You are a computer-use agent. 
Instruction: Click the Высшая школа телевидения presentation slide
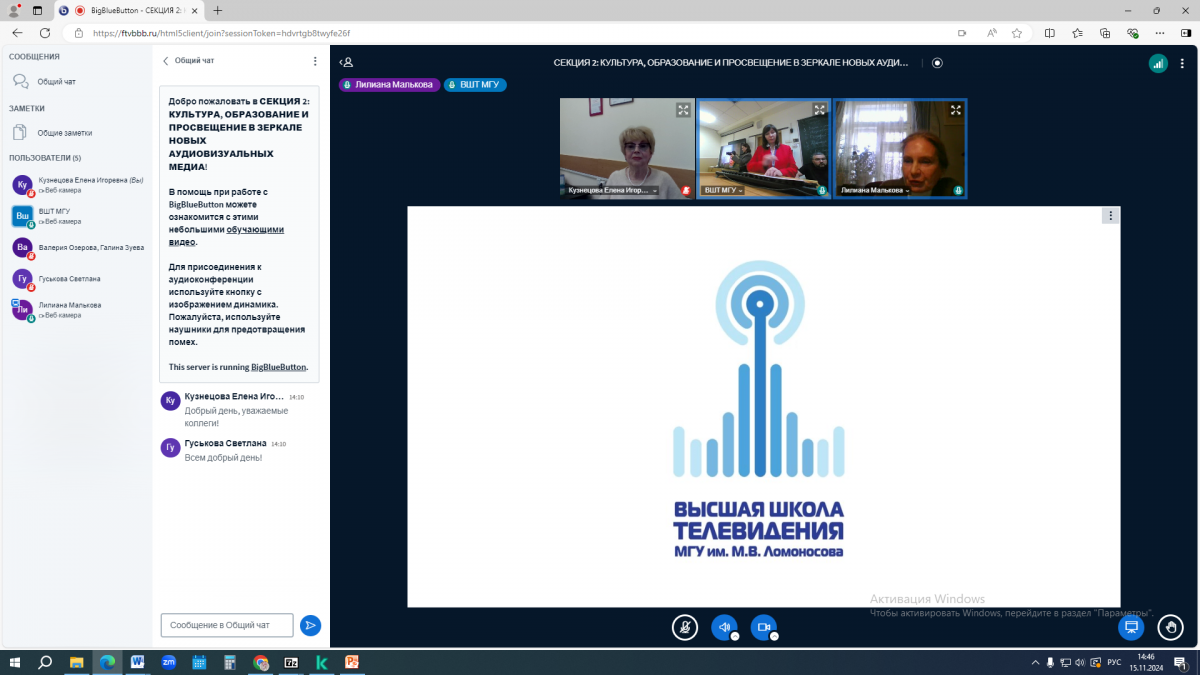point(763,407)
